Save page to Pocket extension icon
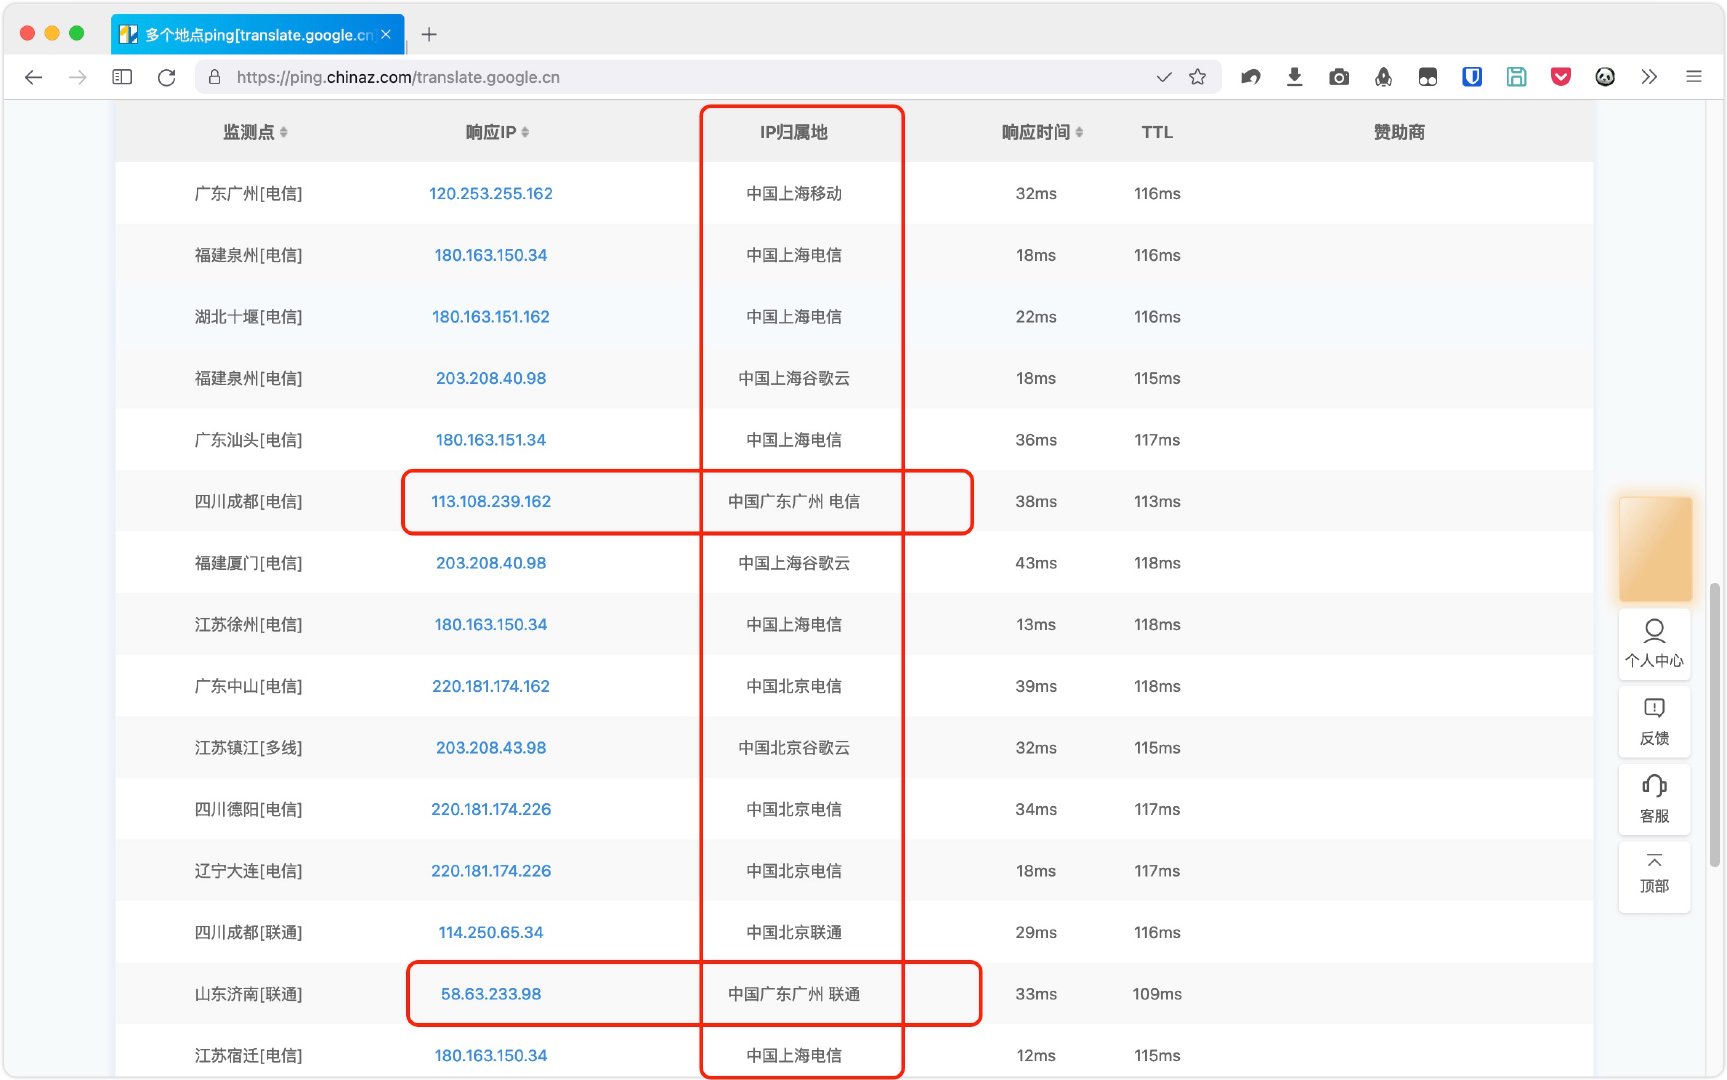The width and height of the screenshot is (1727, 1080). [x=1561, y=76]
